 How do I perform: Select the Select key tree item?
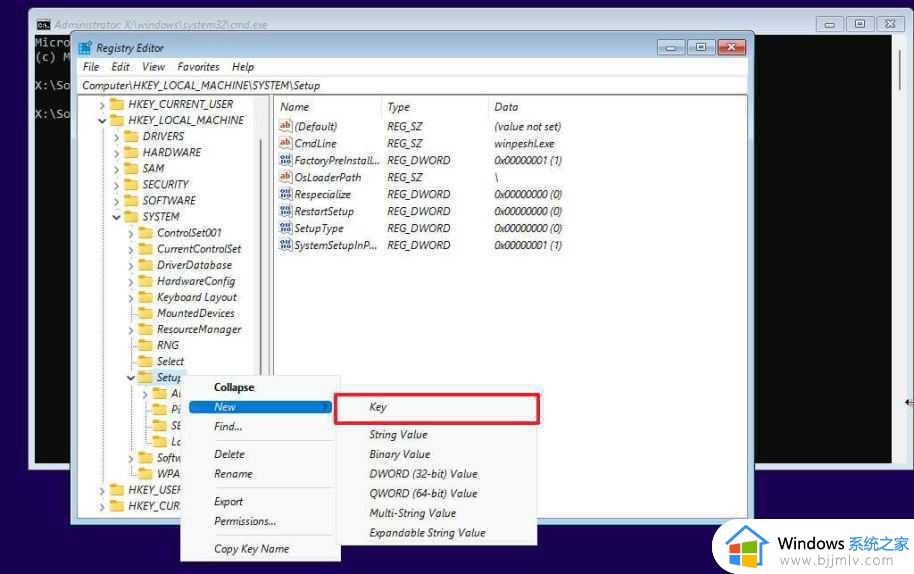(x=170, y=361)
